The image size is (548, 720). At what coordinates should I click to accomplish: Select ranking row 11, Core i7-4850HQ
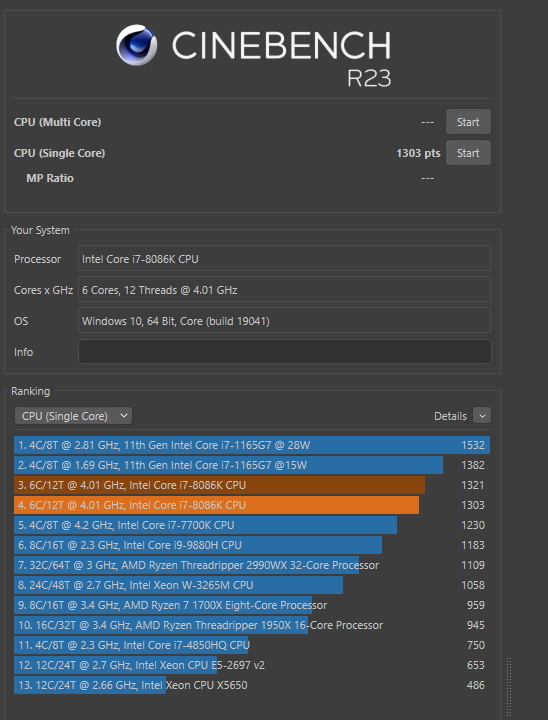252,645
